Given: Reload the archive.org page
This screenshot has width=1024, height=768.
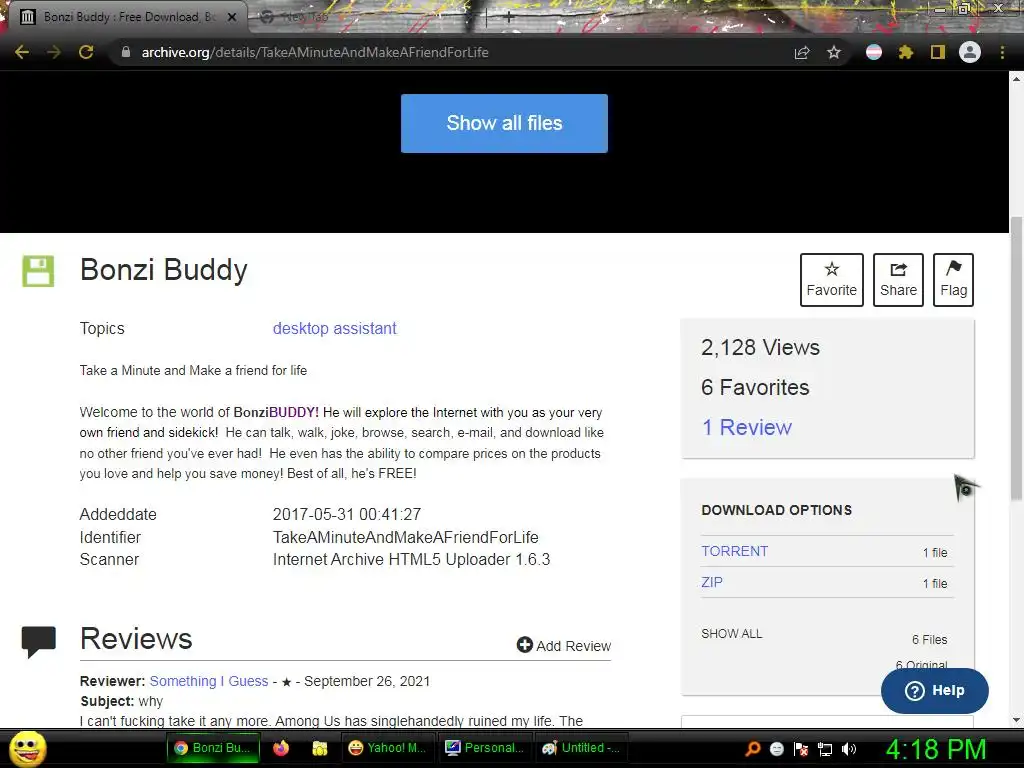Looking at the screenshot, I should (86, 52).
